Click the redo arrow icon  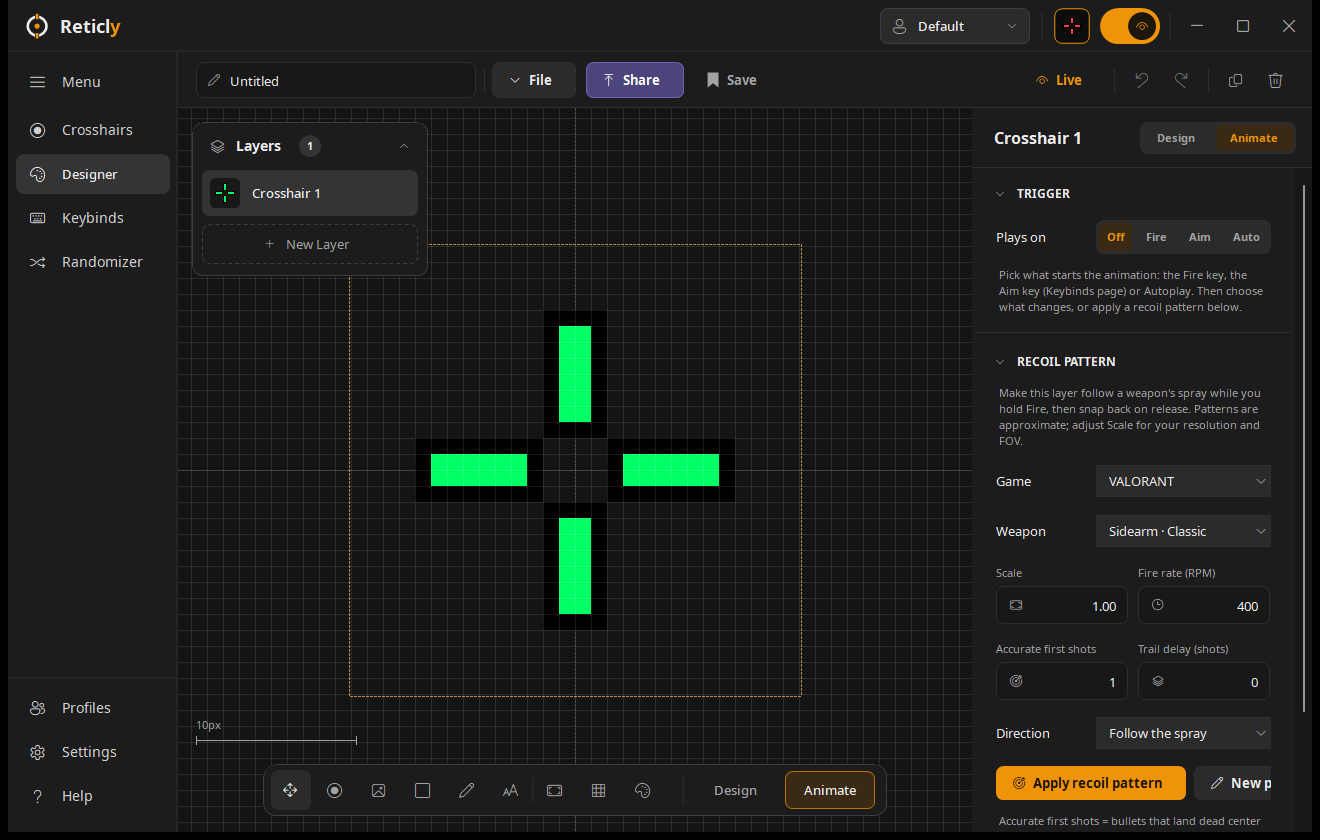1181,80
